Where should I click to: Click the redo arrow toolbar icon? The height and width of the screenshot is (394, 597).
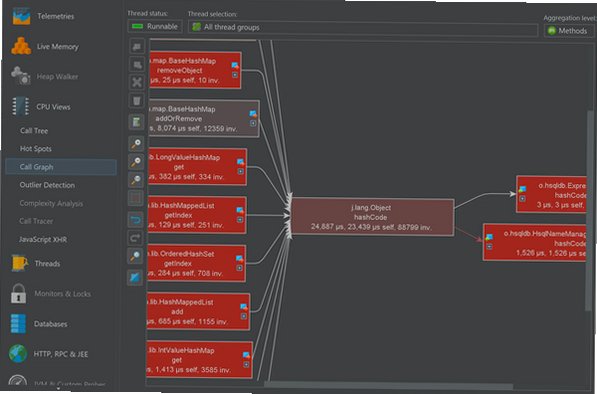point(136,238)
